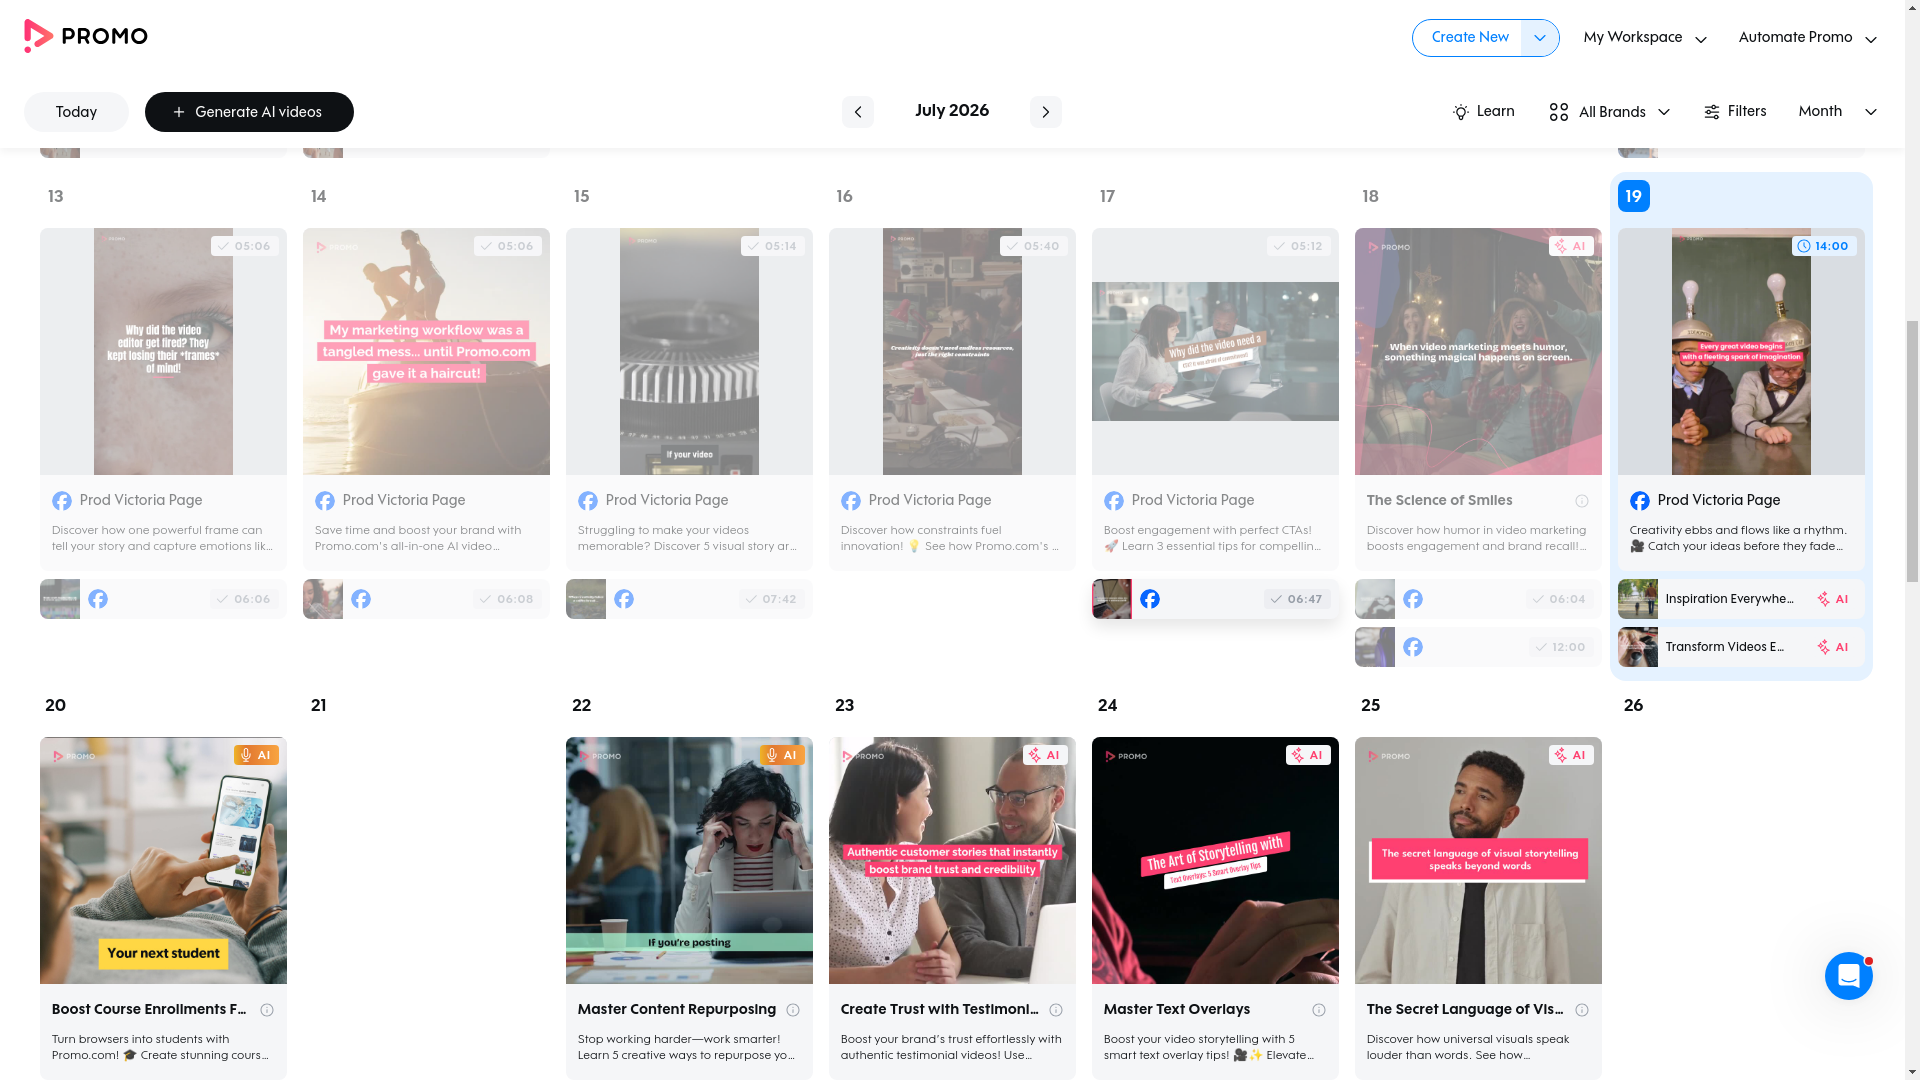The image size is (1920, 1080).
Task: Click AI badge on Inspiration Everywhere item
Action: point(1833,599)
